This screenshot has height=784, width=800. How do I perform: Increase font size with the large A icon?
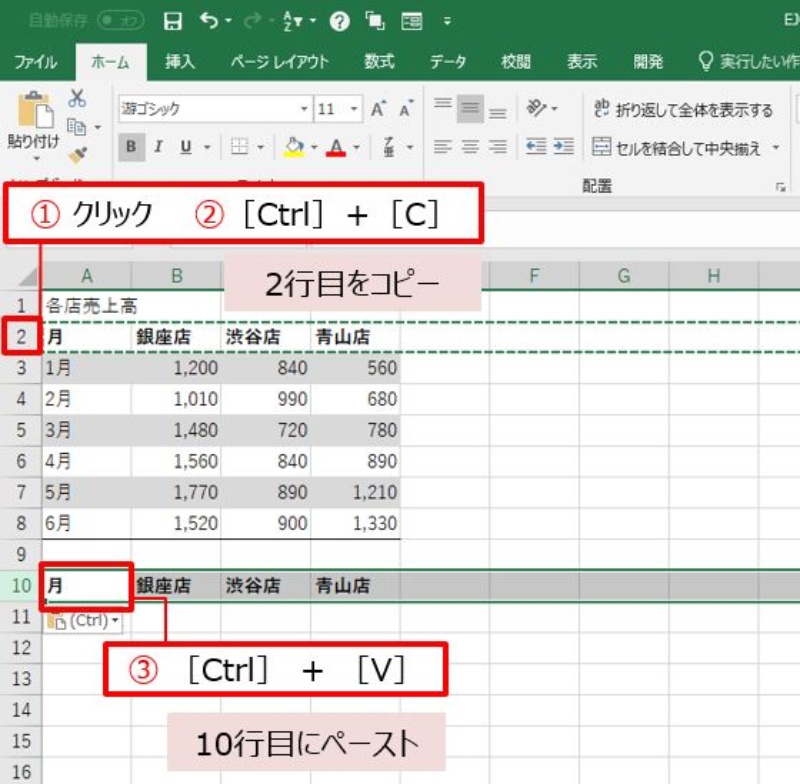tap(378, 109)
